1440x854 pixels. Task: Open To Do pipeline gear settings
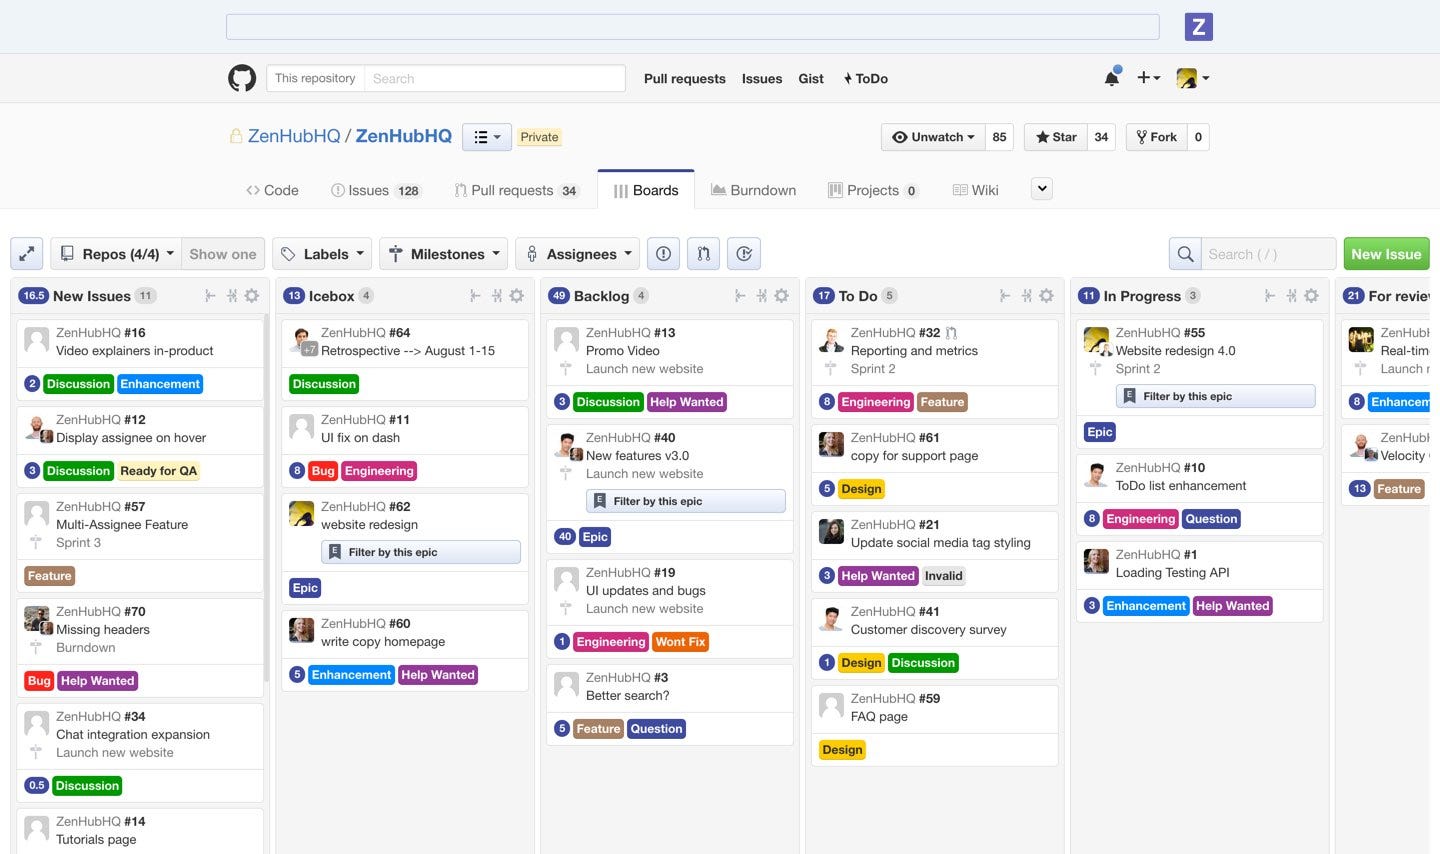(x=1047, y=296)
